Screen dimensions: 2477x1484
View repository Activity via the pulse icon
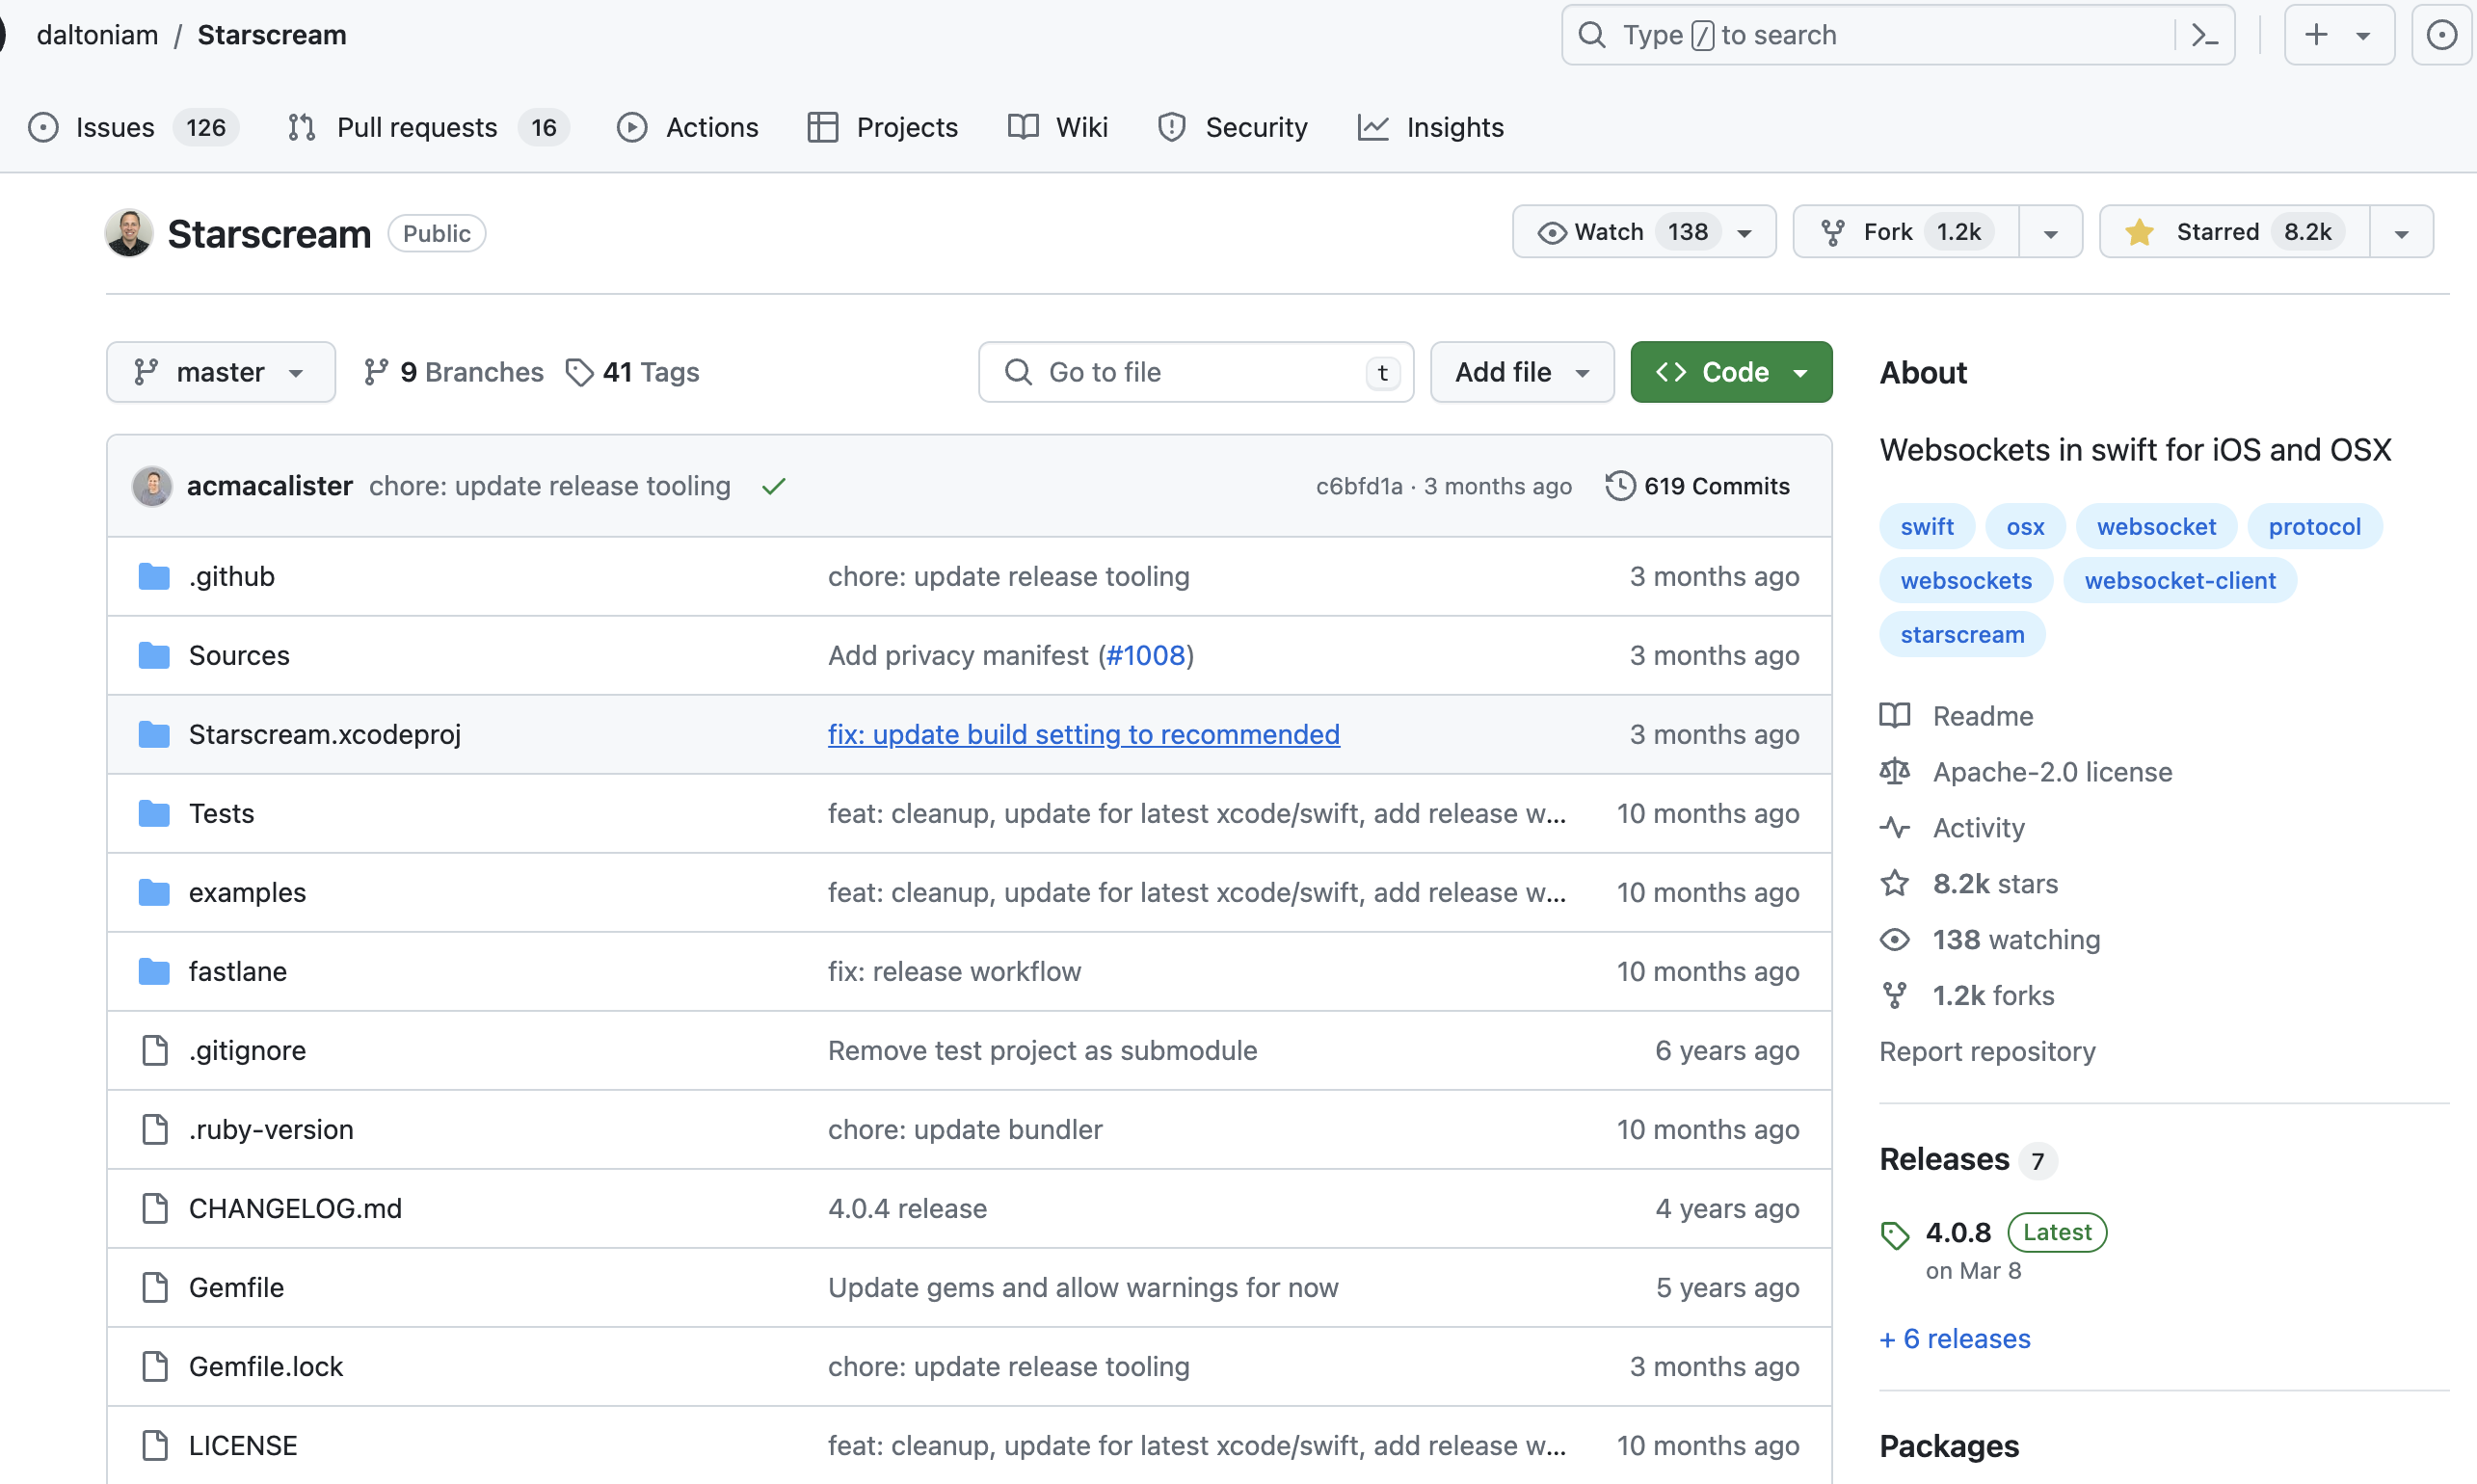click(1894, 827)
